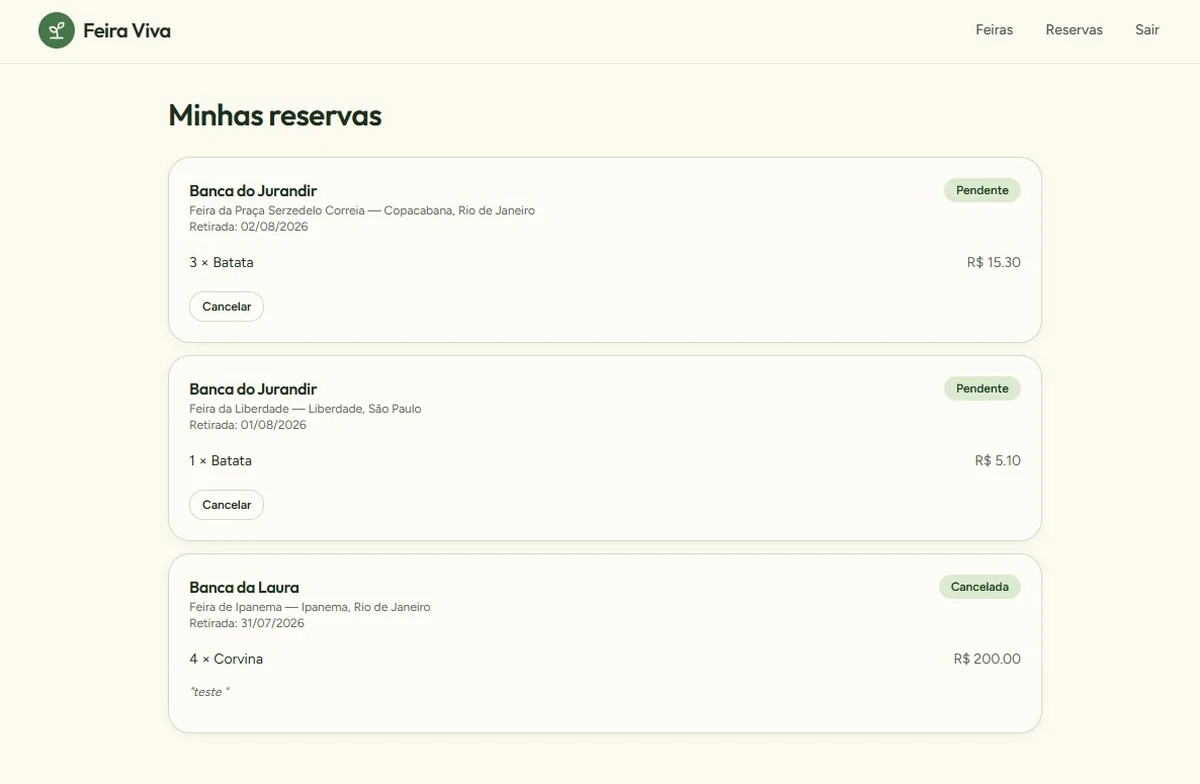Image resolution: width=1200 pixels, height=784 pixels.
Task: Click the 3 × Batata item line
Action: (222, 263)
